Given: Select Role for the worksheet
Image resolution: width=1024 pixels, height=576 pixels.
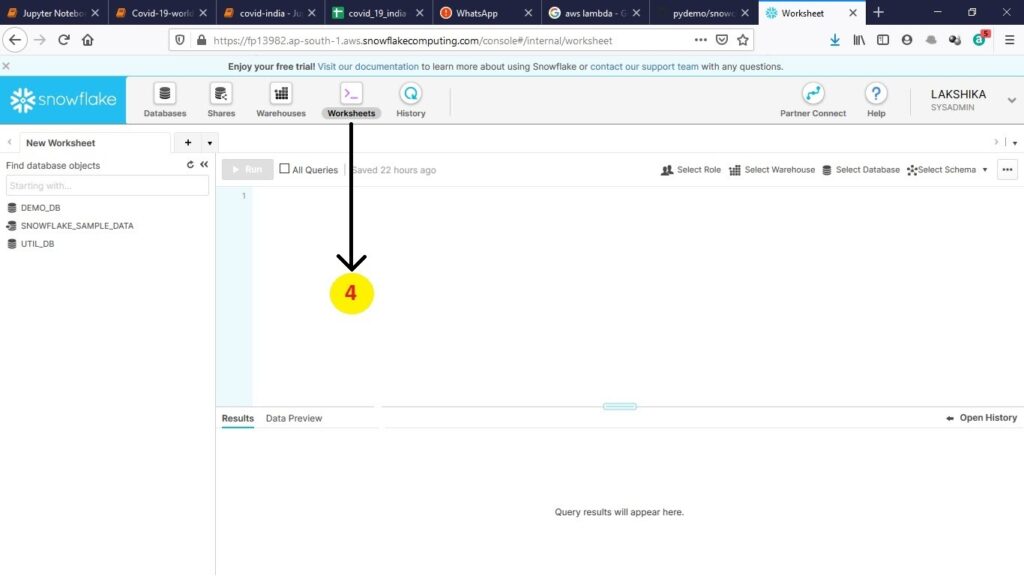Looking at the screenshot, I should (x=691, y=170).
